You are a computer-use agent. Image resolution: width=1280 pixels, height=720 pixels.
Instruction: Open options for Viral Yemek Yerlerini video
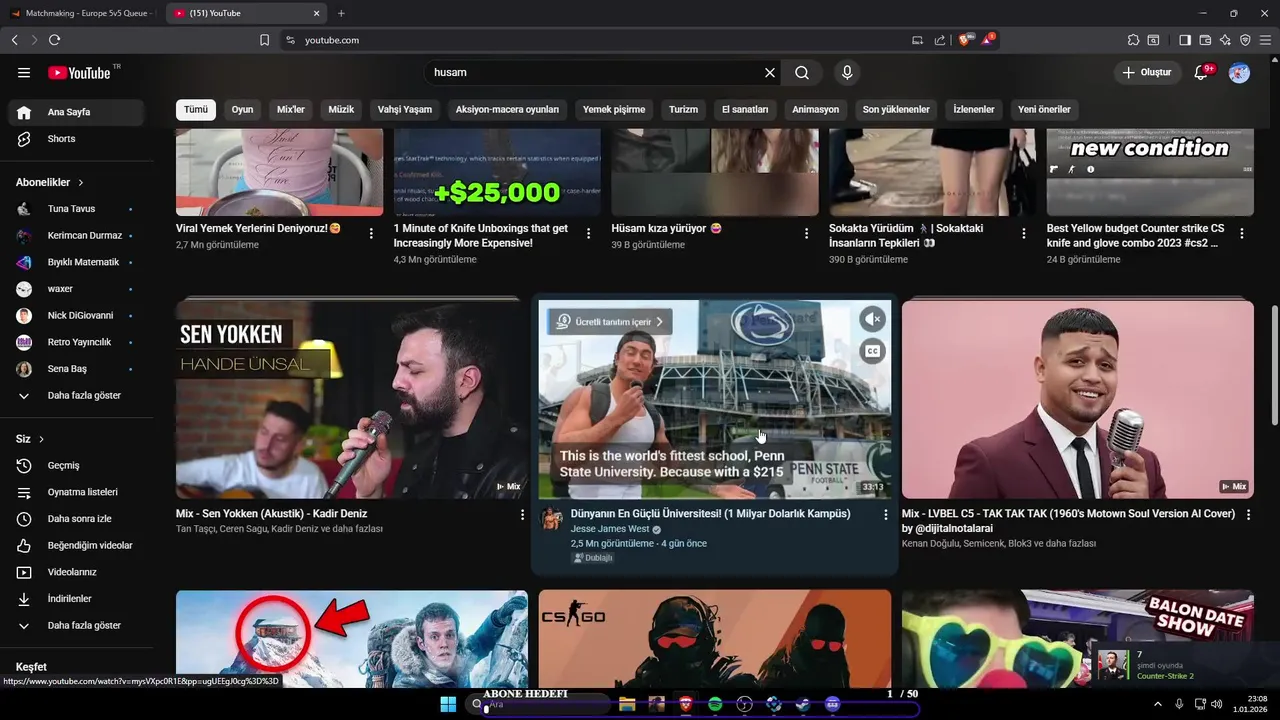coord(371,233)
